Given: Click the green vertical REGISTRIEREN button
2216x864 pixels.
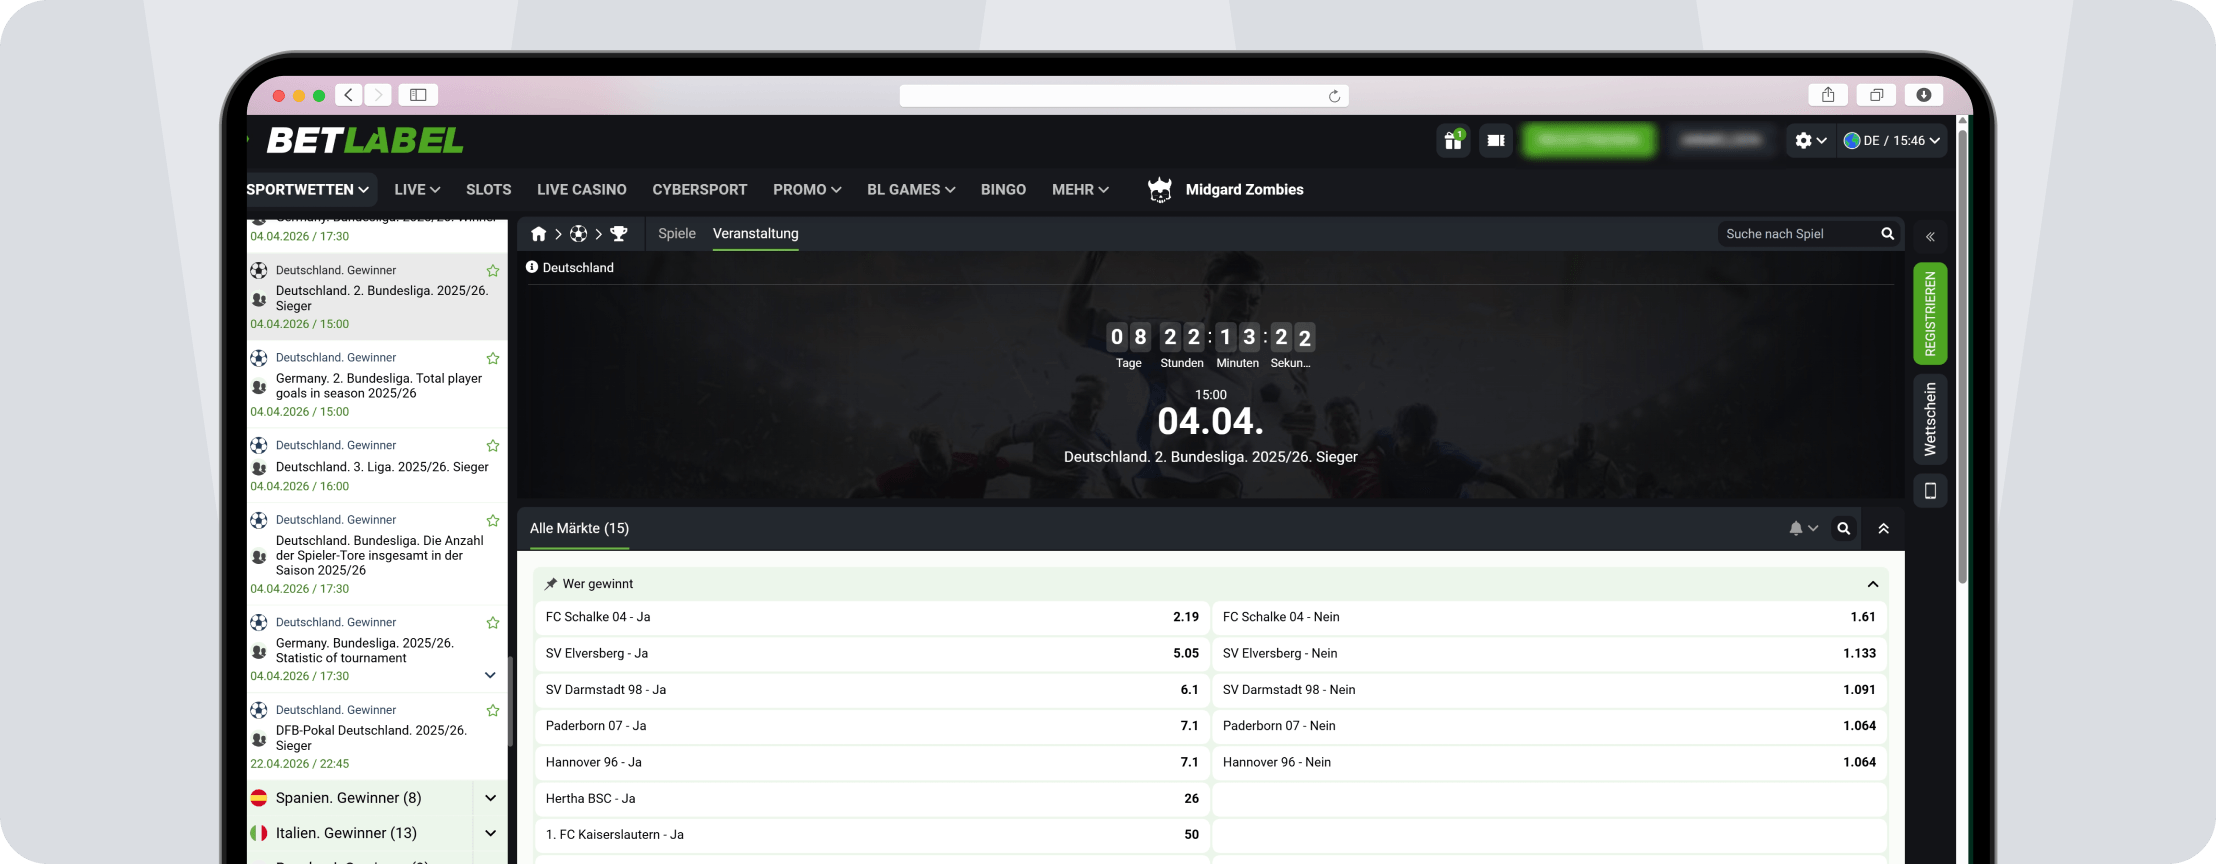Looking at the screenshot, I should 1930,314.
